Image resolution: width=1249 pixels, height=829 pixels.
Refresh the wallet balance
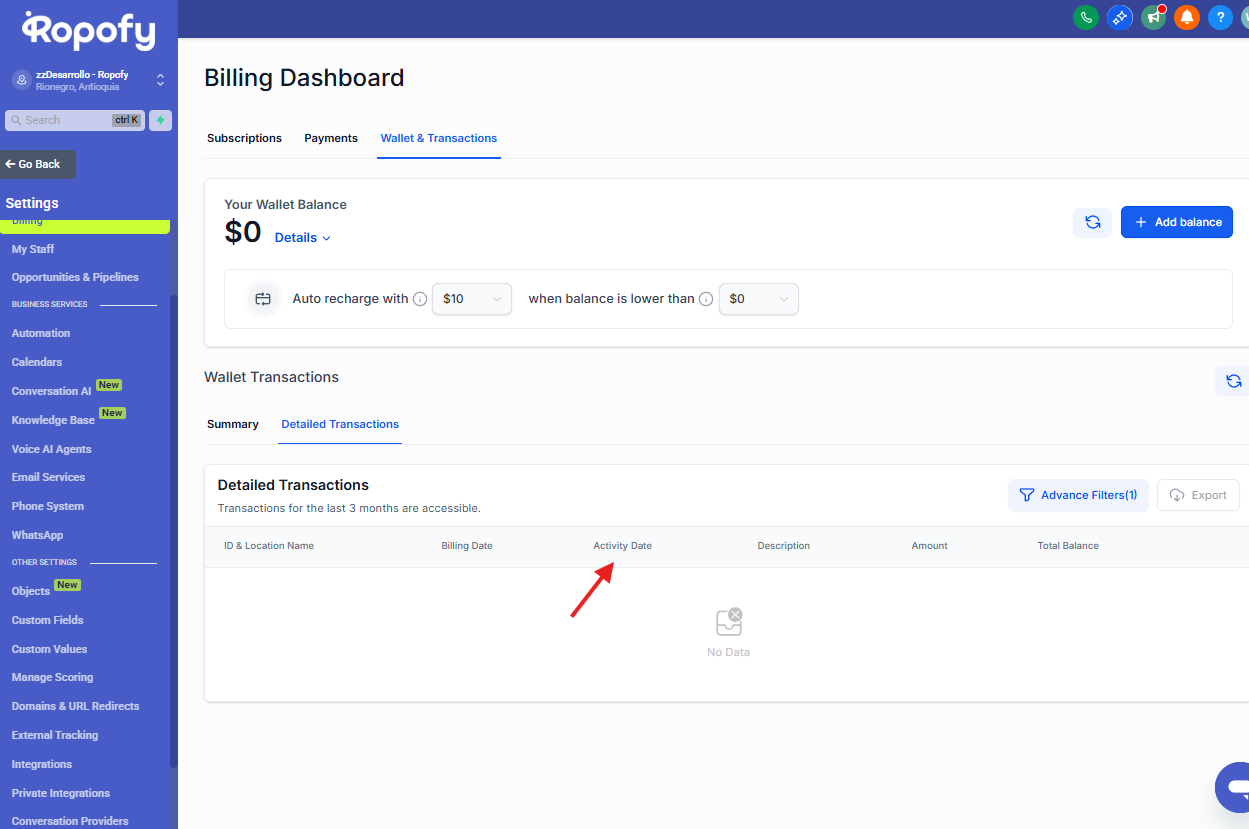[x=1092, y=222]
